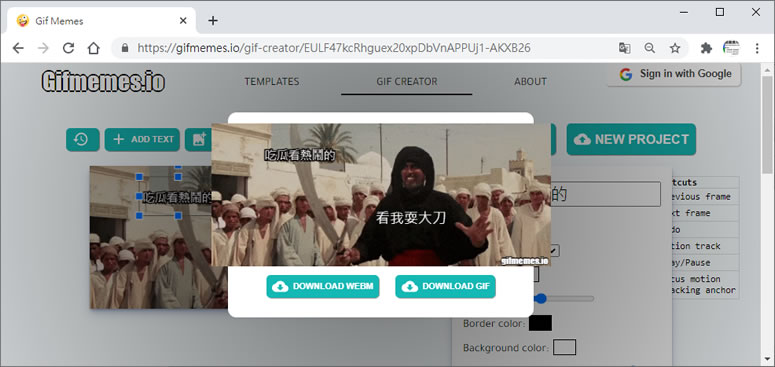Start a NEW PROJECT
The height and width of the screenshot is (367, 775).
tap(631, 139)
